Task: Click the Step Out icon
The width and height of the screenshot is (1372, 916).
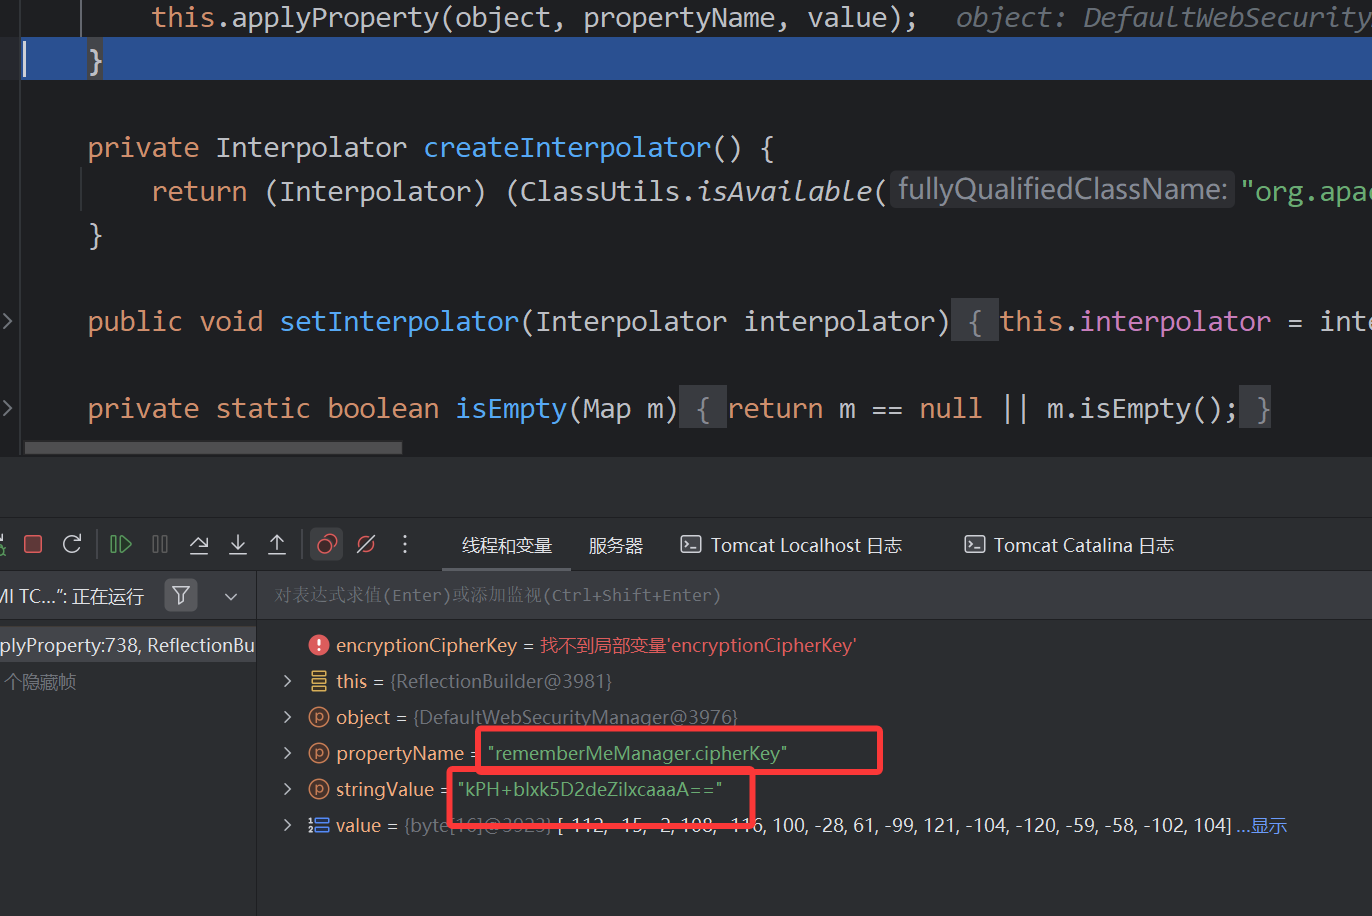Action: (x=277, y=544)
